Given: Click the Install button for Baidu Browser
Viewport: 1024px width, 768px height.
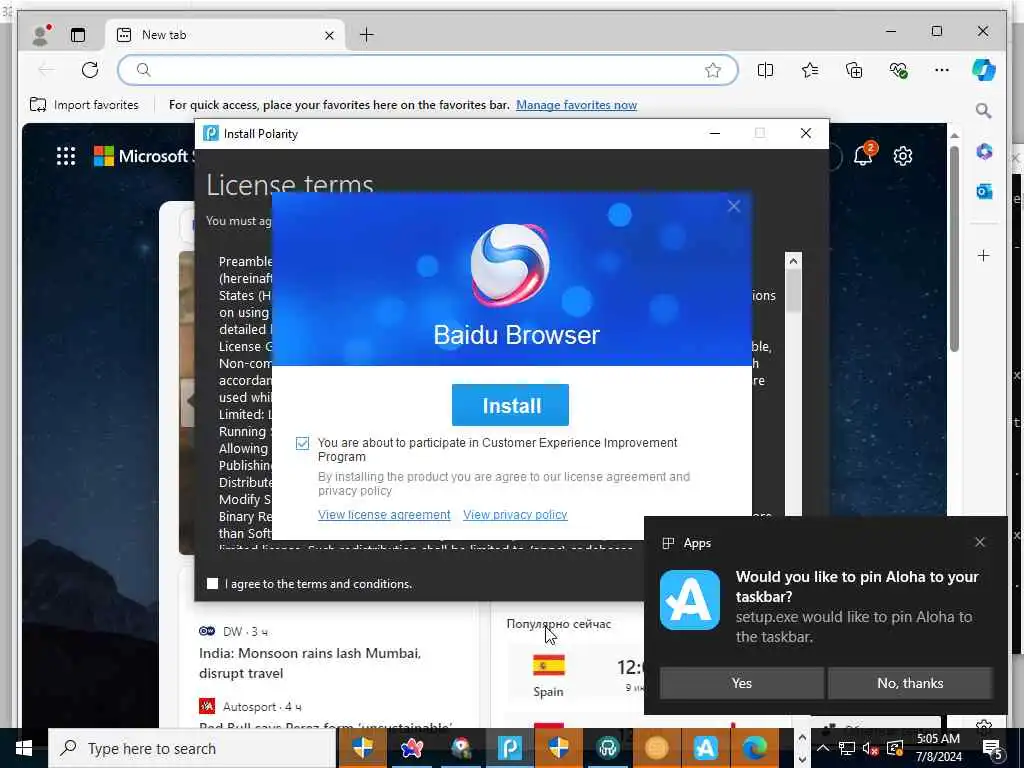Looking at the screenshot, I should [x=510, y=406].
